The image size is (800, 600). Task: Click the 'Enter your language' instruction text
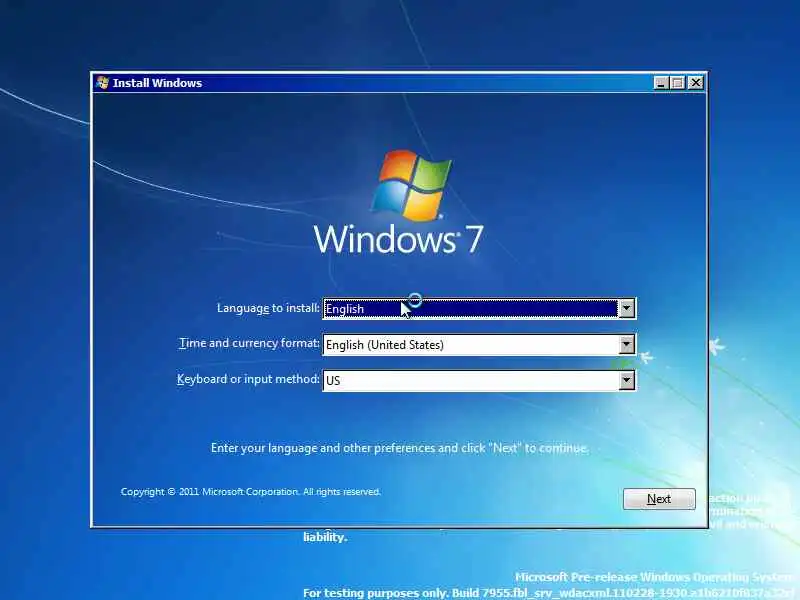(x=399, y=448)
